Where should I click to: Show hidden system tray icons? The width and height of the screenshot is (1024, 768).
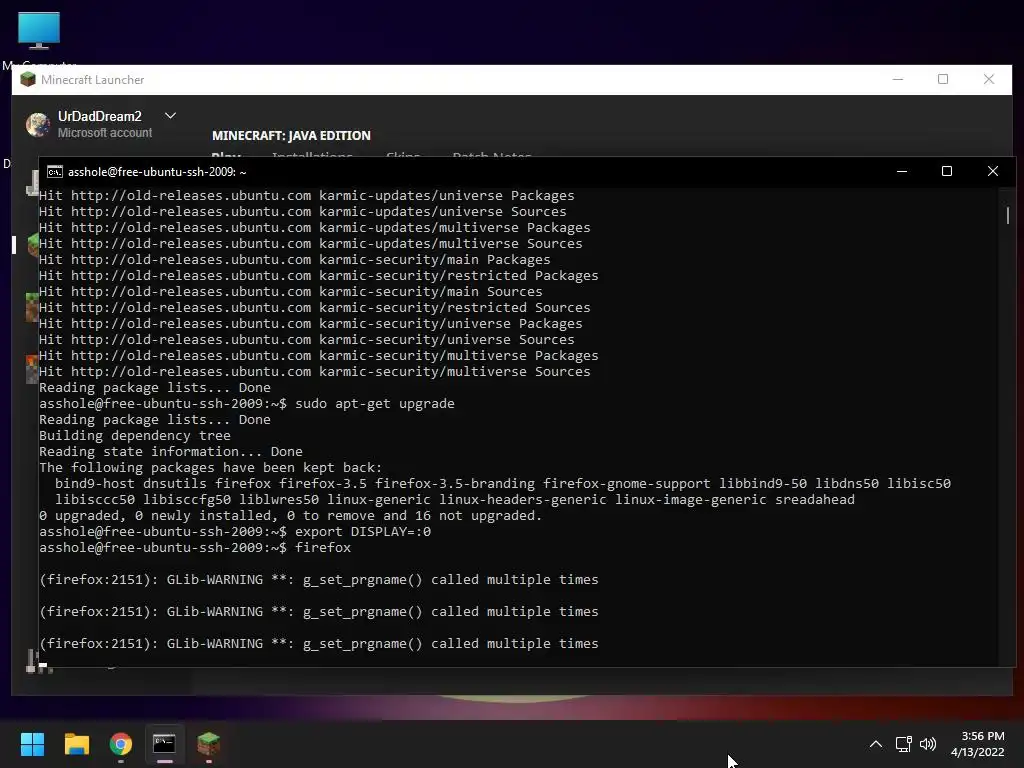click(x=876, y=744)
